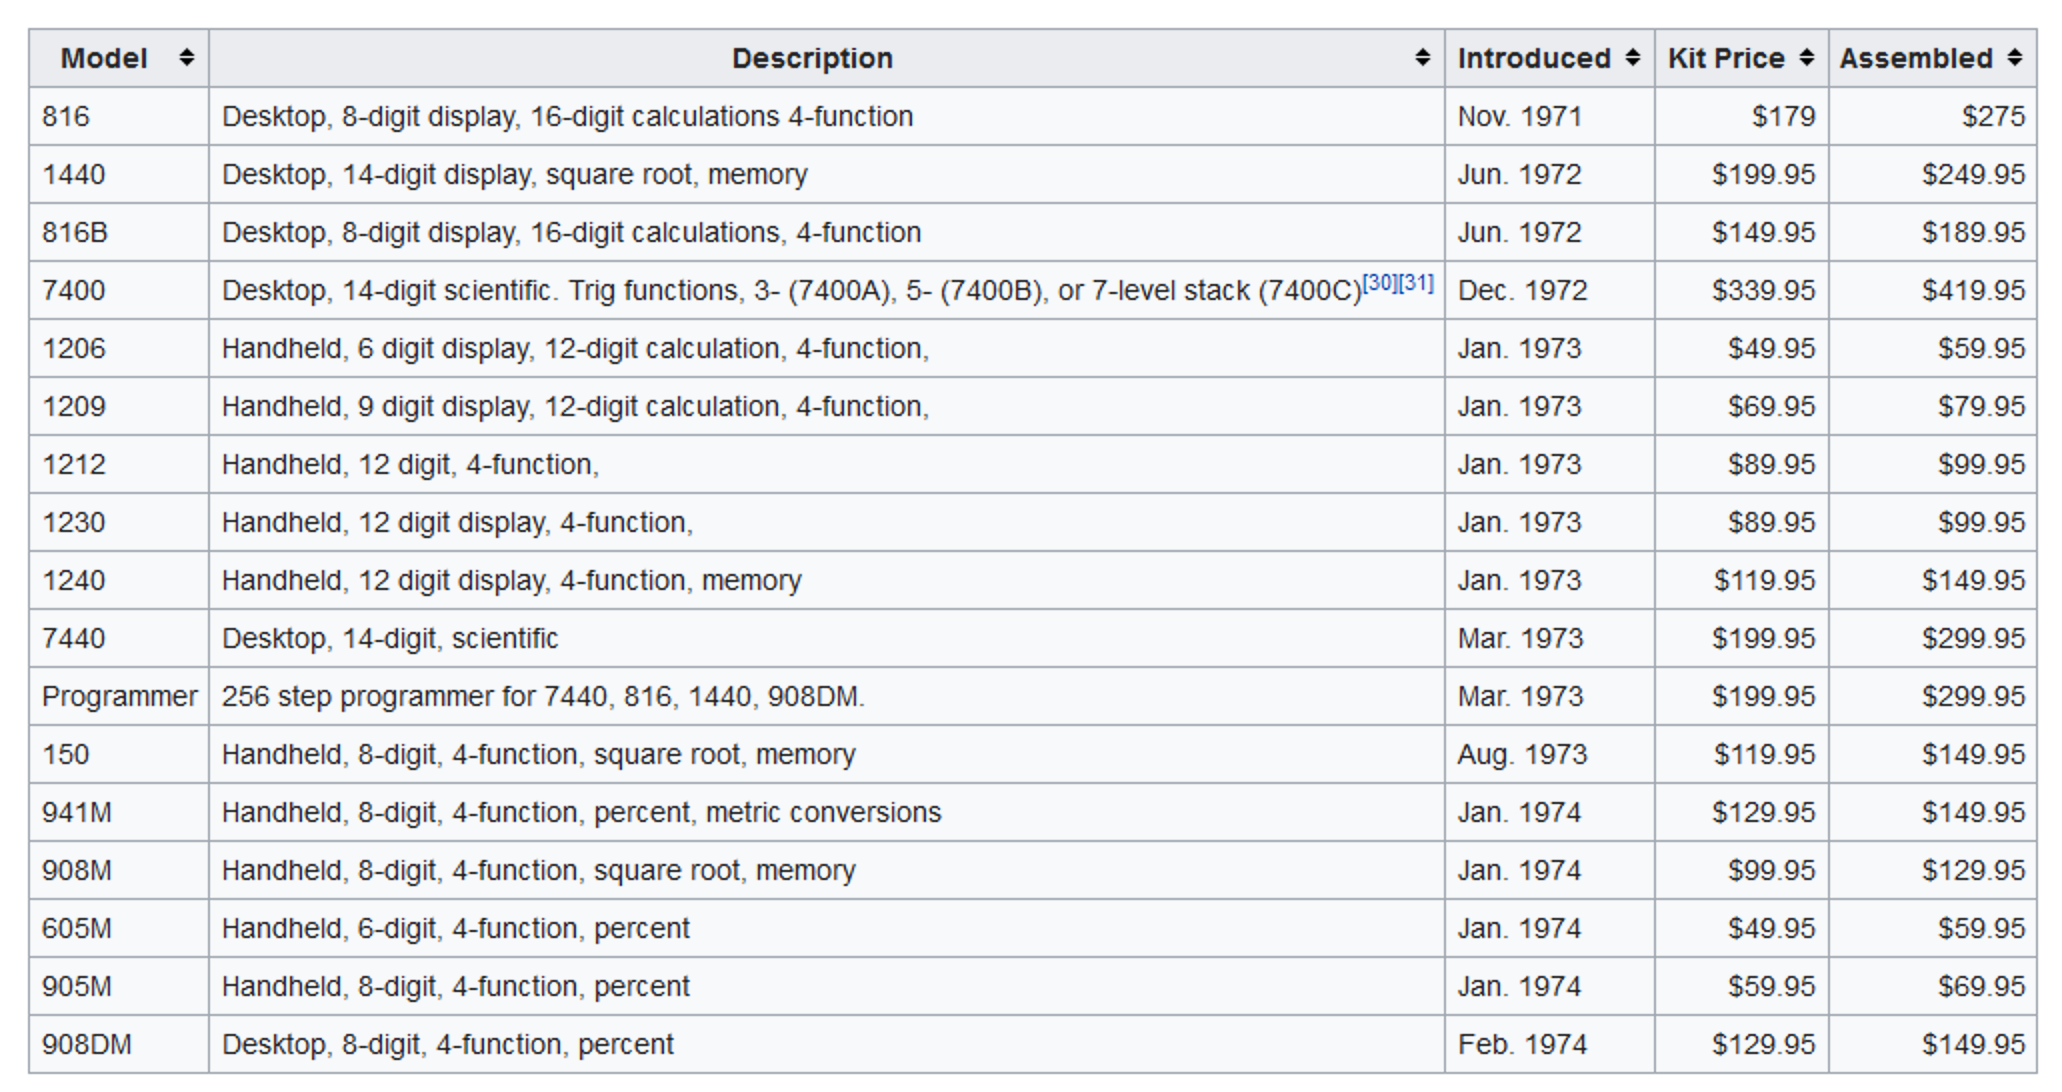Click the $179 kit price
Viewport: 2062px width, 1092px height.
(1784, 116)
